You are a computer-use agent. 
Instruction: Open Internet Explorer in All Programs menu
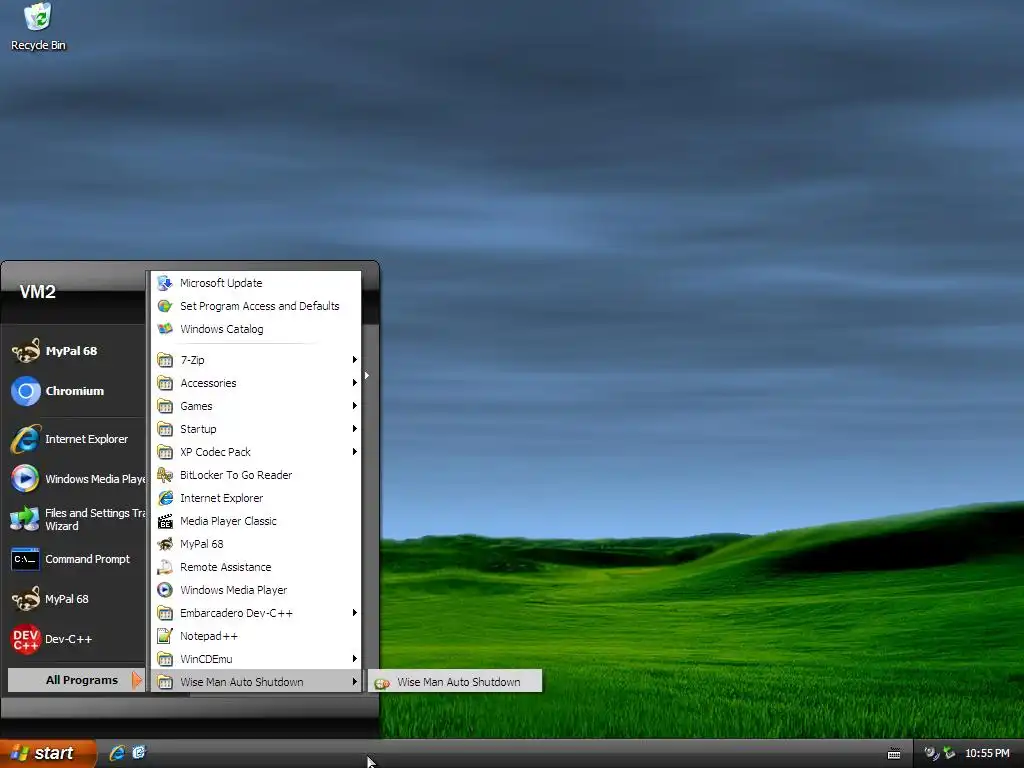pyautogui.click(x=256, y=498)
